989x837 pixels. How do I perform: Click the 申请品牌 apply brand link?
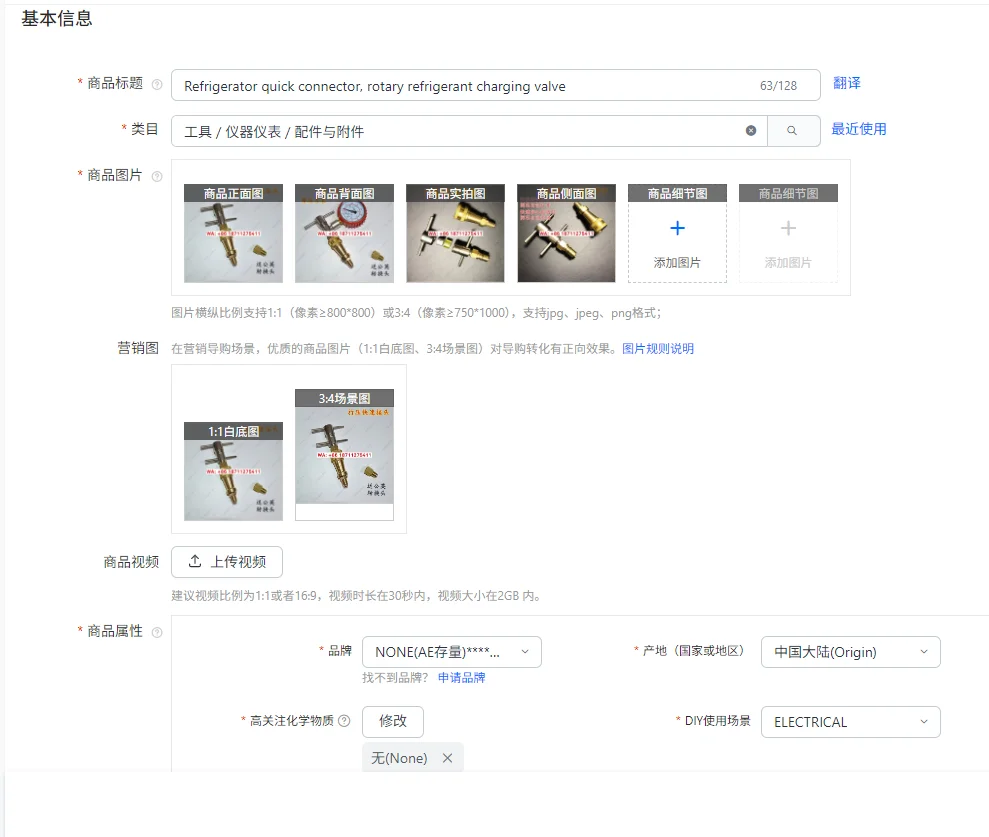tap(461, 678)
